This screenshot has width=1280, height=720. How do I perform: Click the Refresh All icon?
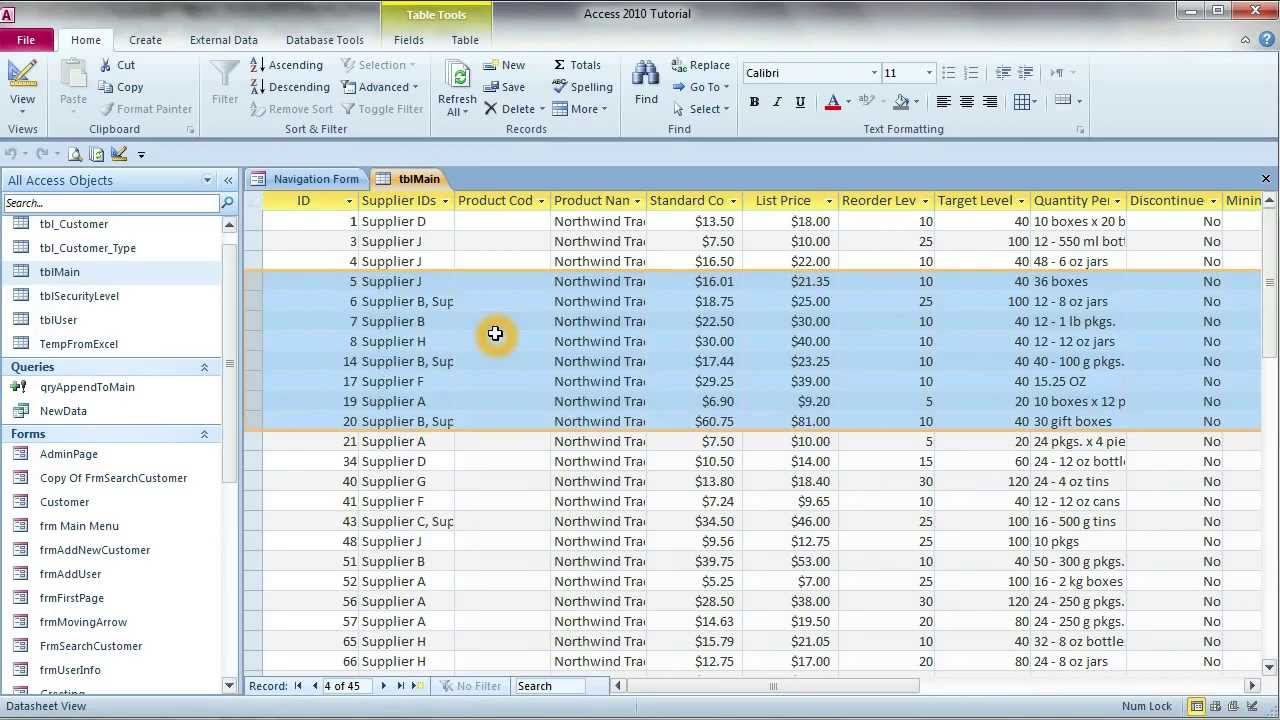[x=457, y=88]
